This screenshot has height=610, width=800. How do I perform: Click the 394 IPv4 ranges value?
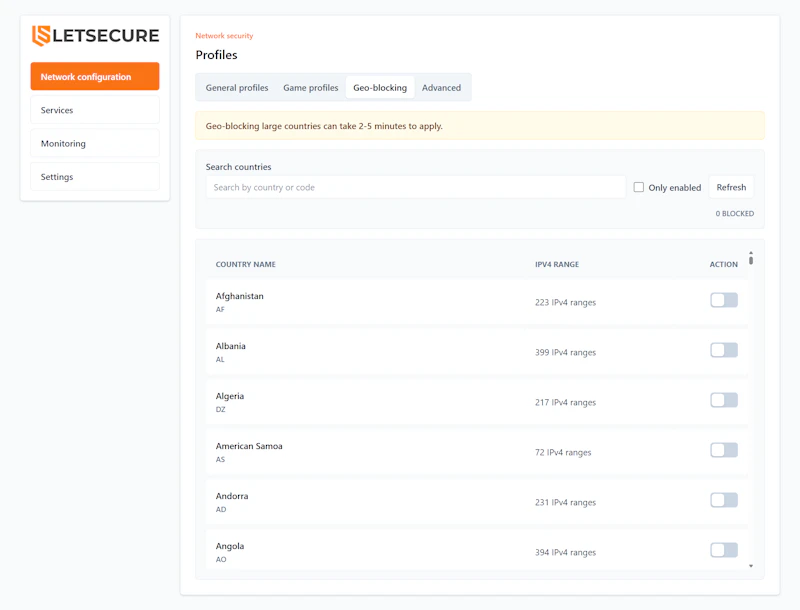[x=565, y=552]
